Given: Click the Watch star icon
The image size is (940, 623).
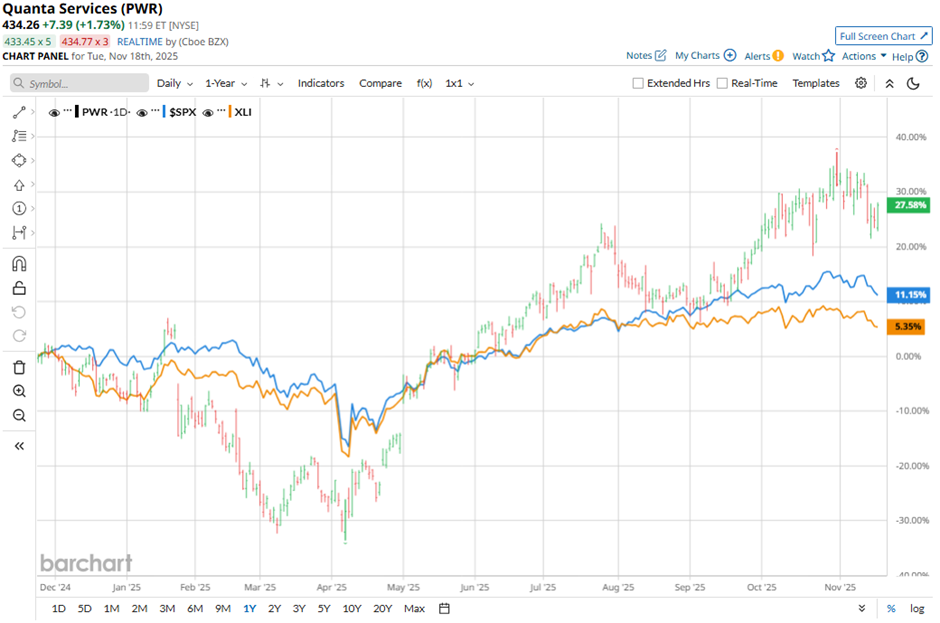Looking at the screenshot, I should point(828,56).
